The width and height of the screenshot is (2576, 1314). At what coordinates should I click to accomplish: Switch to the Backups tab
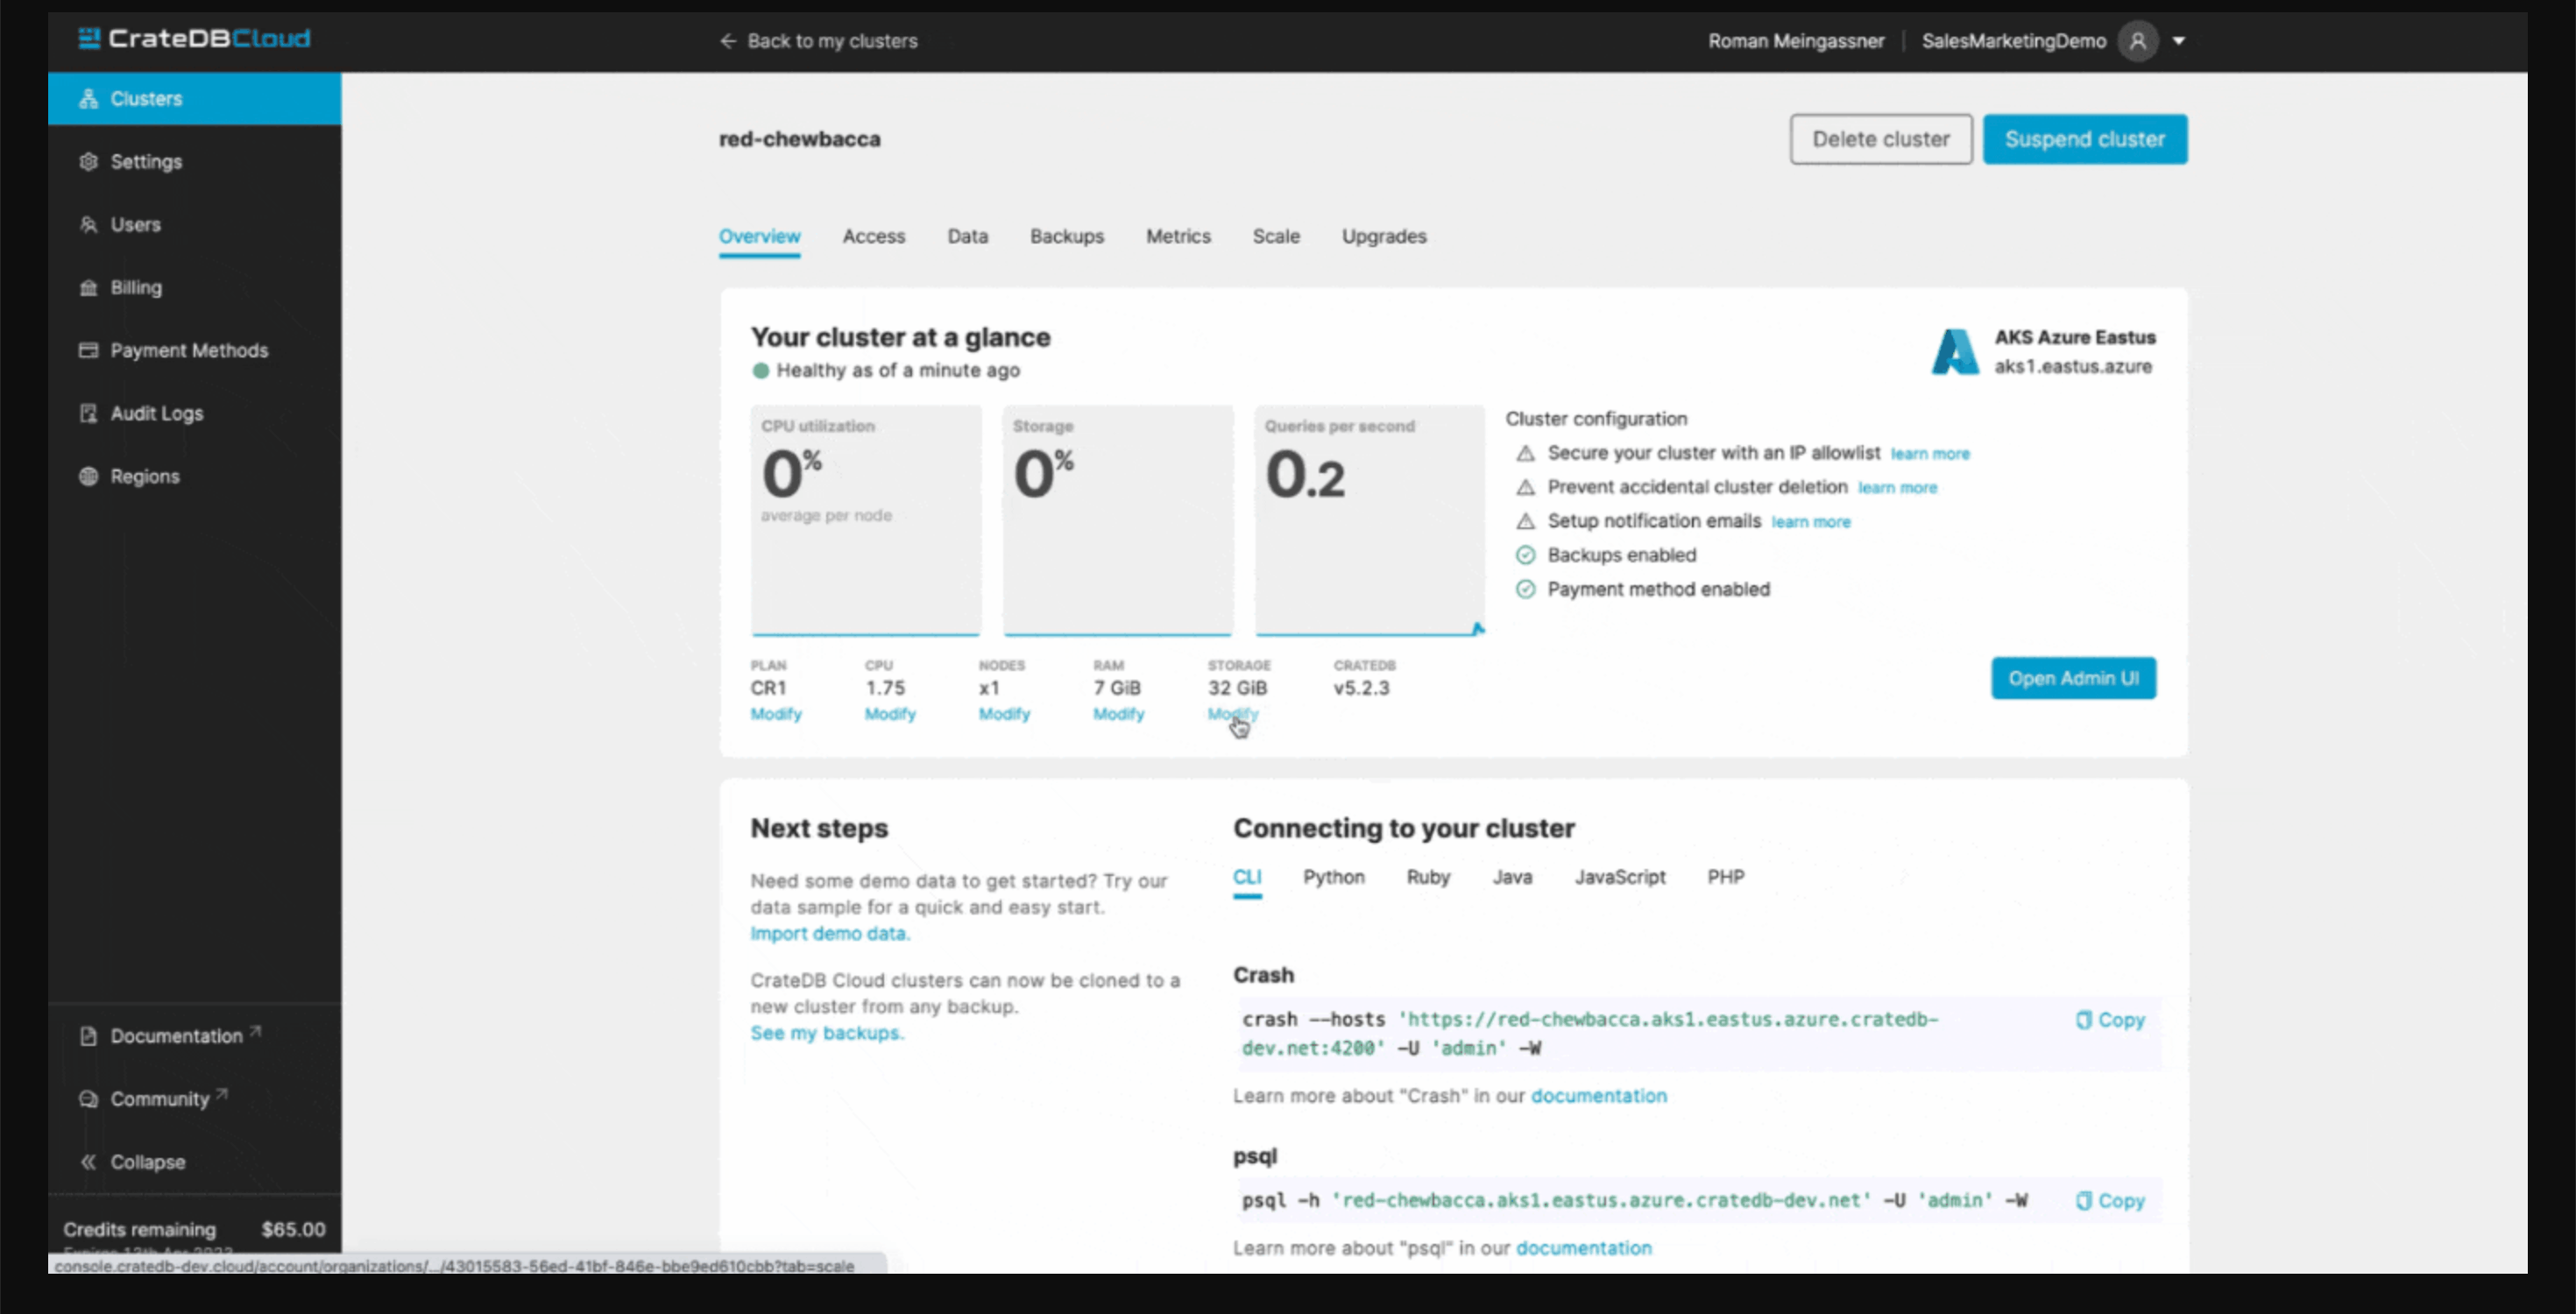pos(1067,237)
